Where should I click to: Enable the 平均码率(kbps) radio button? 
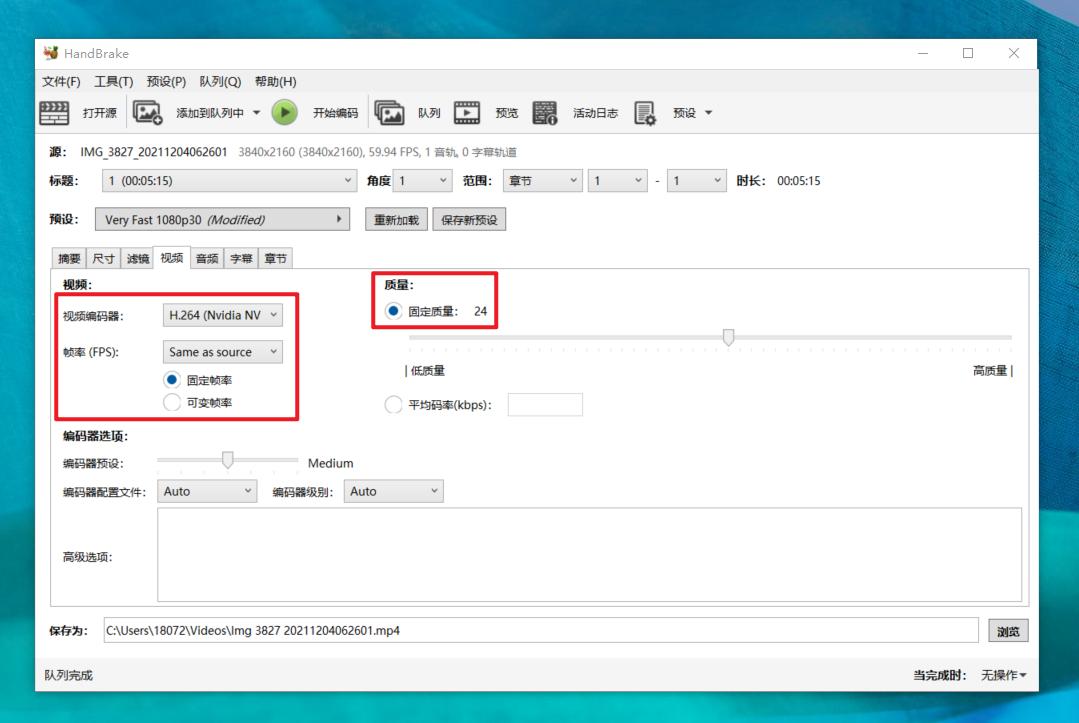tap(393, 405)
